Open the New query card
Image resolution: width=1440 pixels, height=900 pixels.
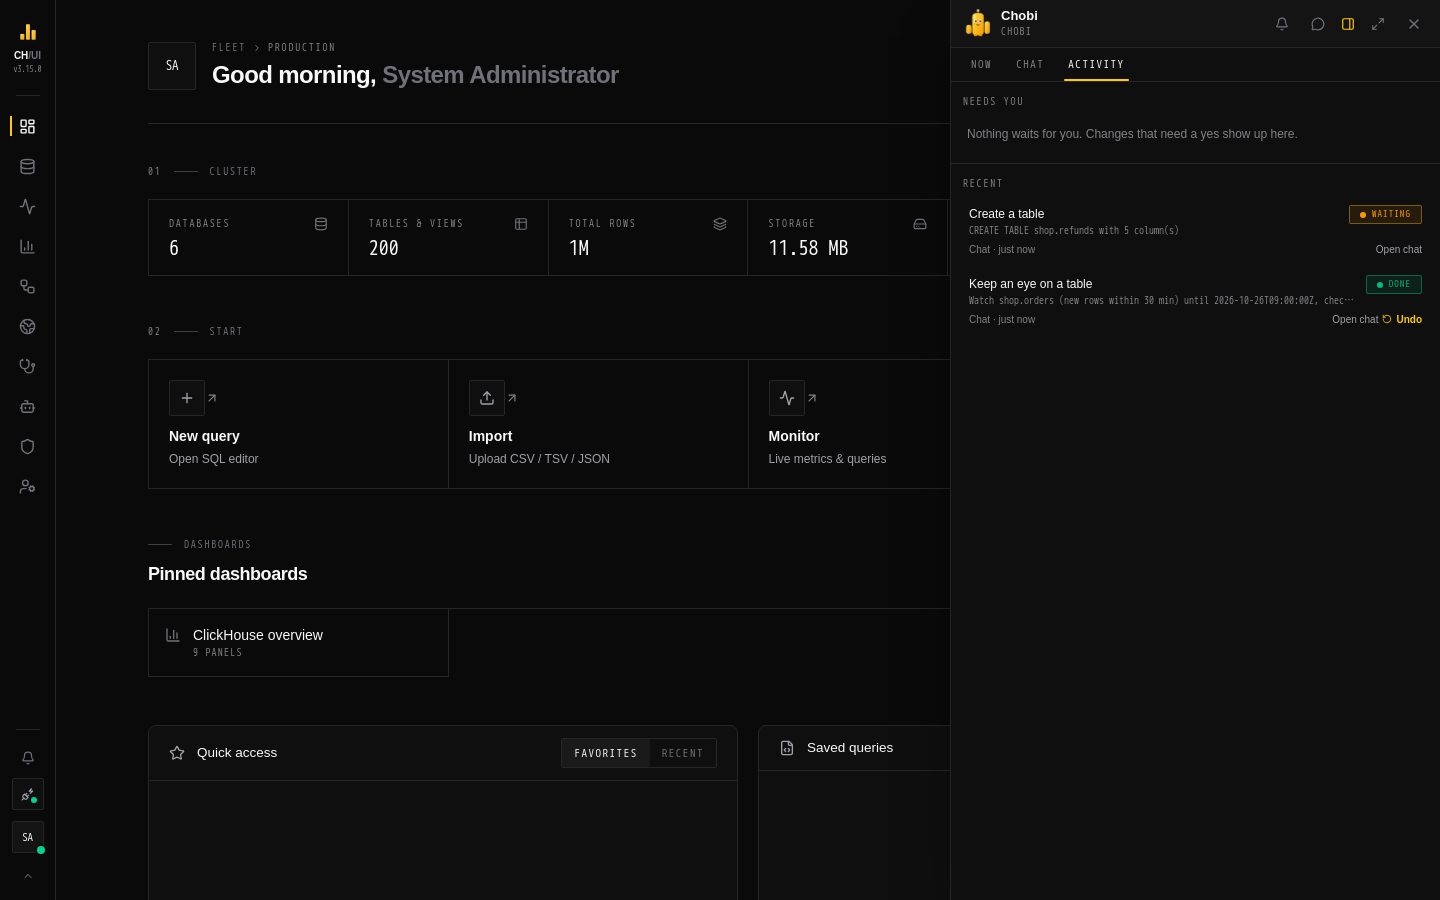[298, 424]
